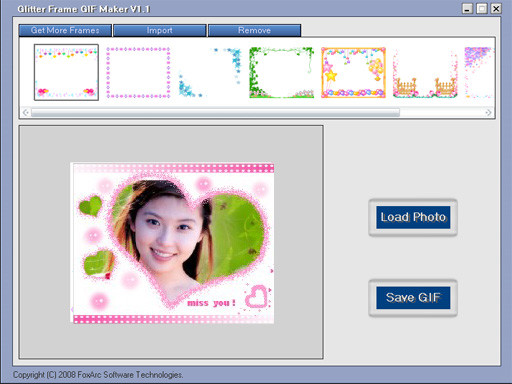Image resolution: width=512 pixels, height=384 pixels.
Task: Choose the orange balloons and star frame
Action: click(353, 72)
